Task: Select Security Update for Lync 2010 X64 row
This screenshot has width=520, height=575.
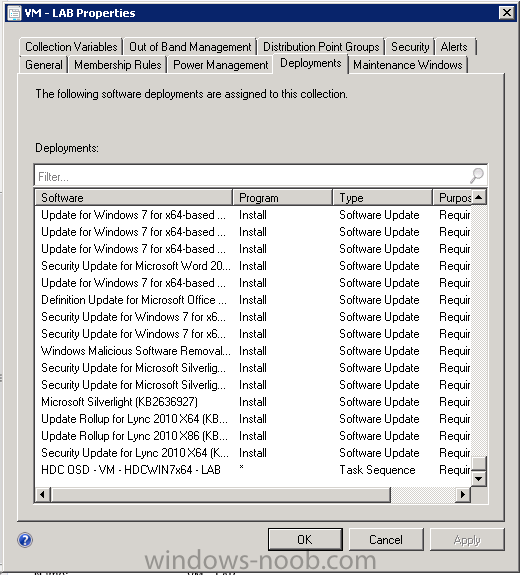Action: tap(253, 453)
